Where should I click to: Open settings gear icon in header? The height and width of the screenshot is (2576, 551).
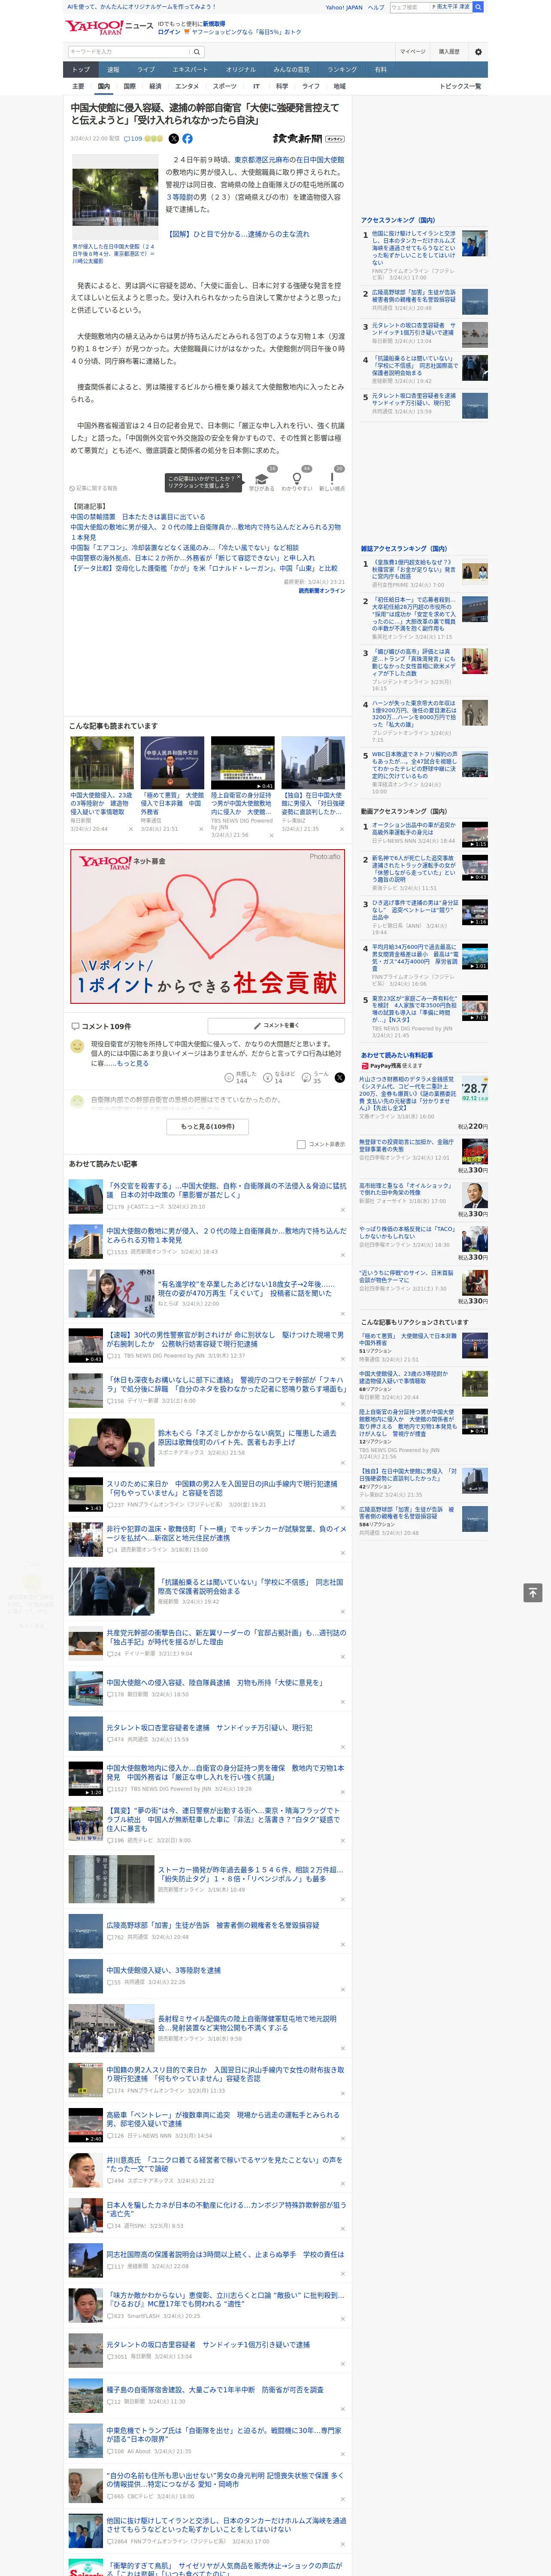coord(478,51)
